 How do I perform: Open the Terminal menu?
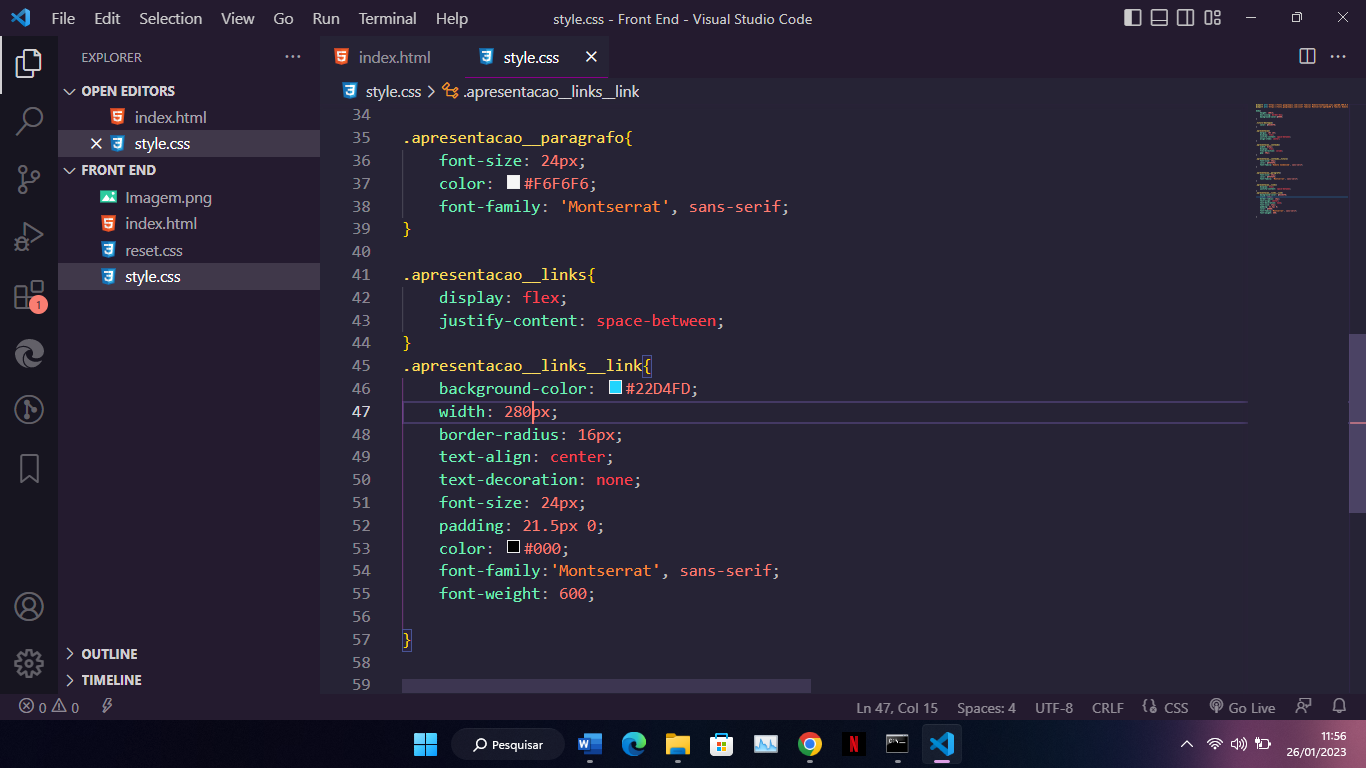pos(388,18)
